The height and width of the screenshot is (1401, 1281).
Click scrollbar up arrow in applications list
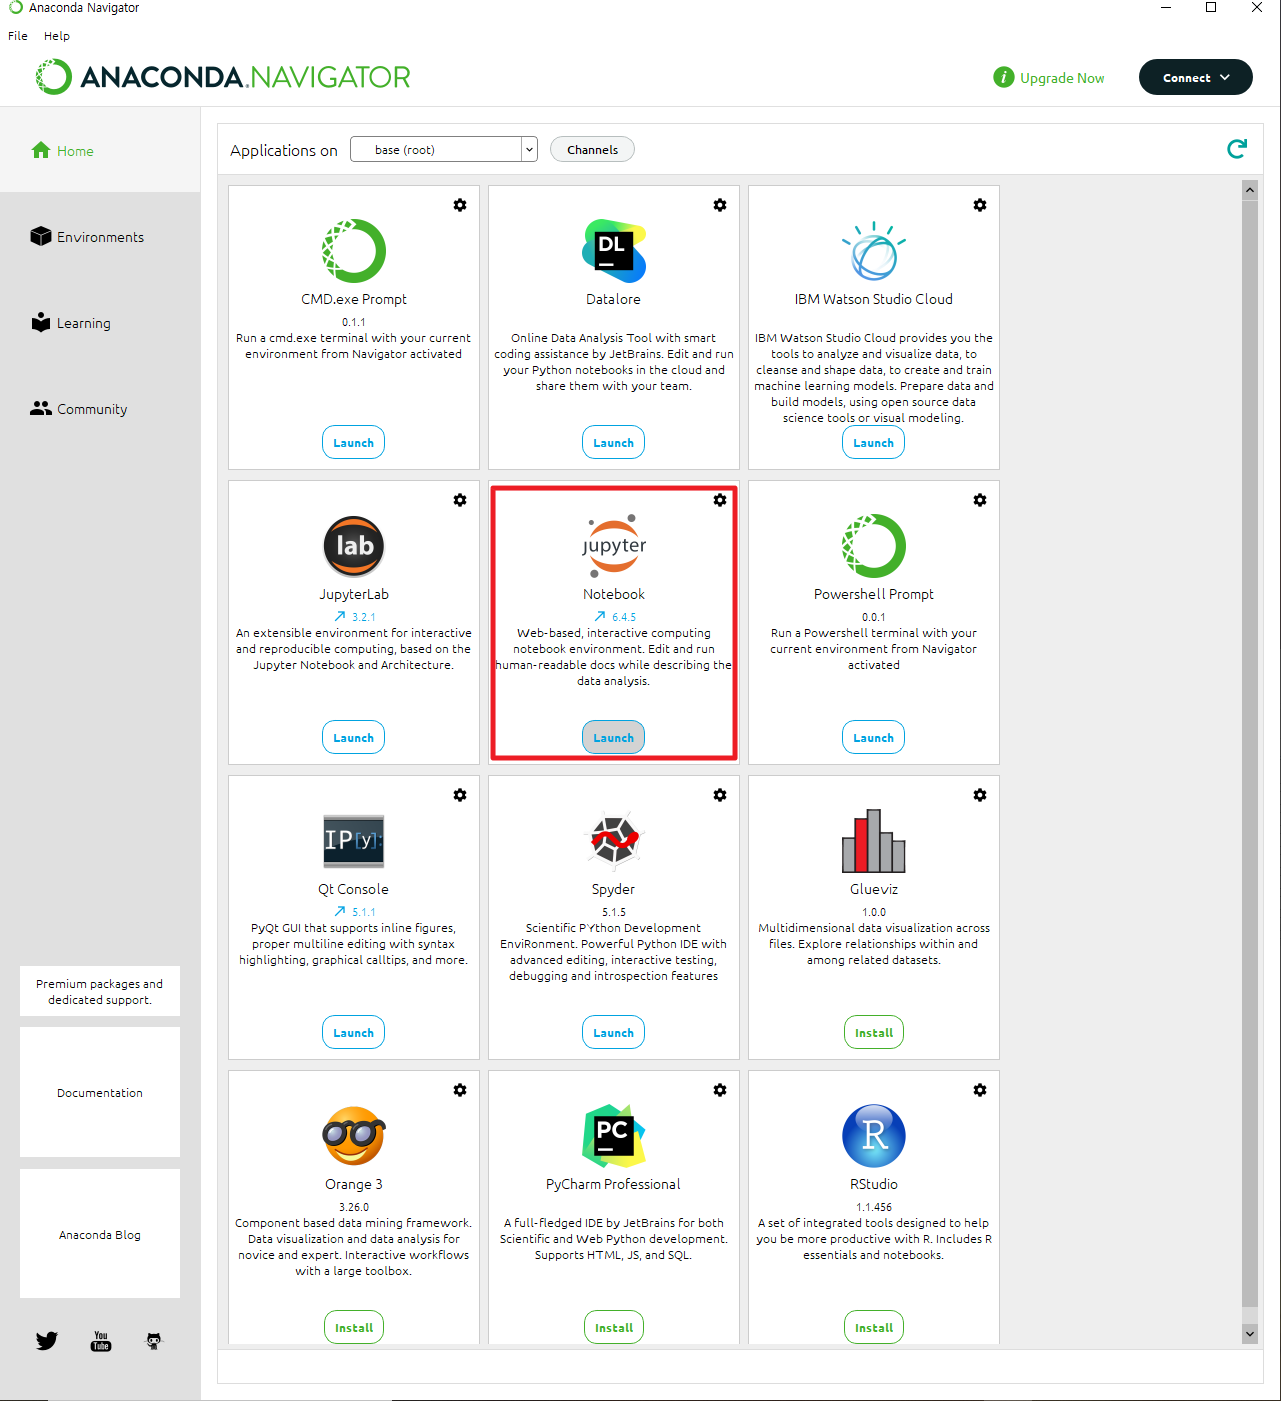pyautogui.click(x=1249, y=189)
